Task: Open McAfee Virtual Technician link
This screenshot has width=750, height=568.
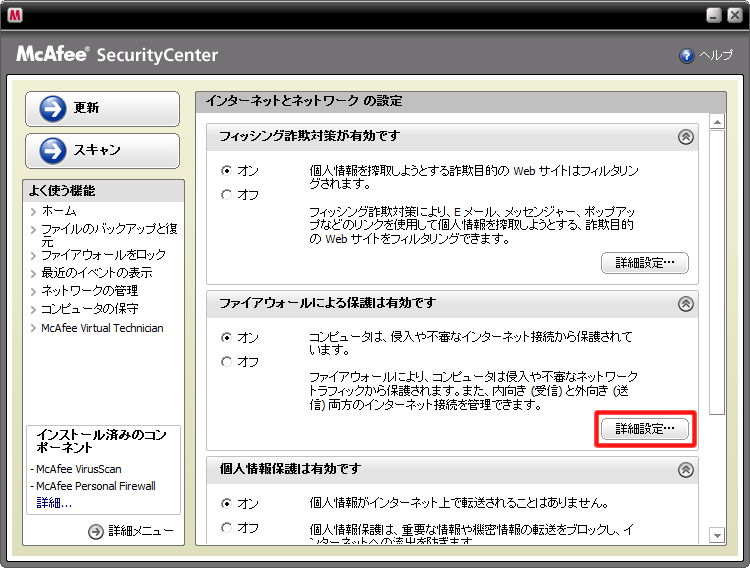Action: (102, 328)
